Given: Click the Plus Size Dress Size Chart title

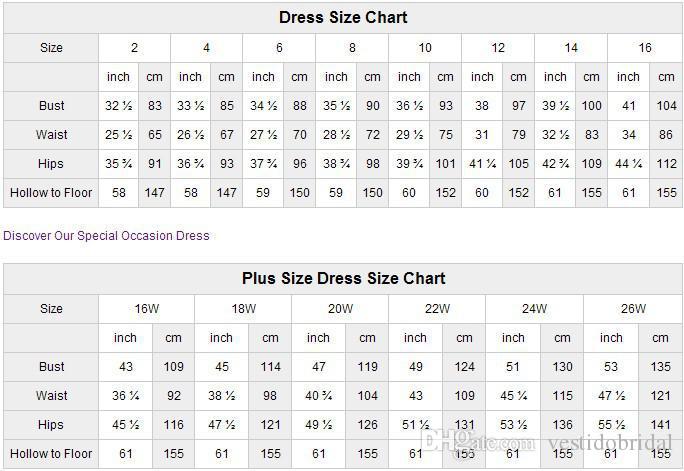Looking at the screenshot, I should [343, 279].
